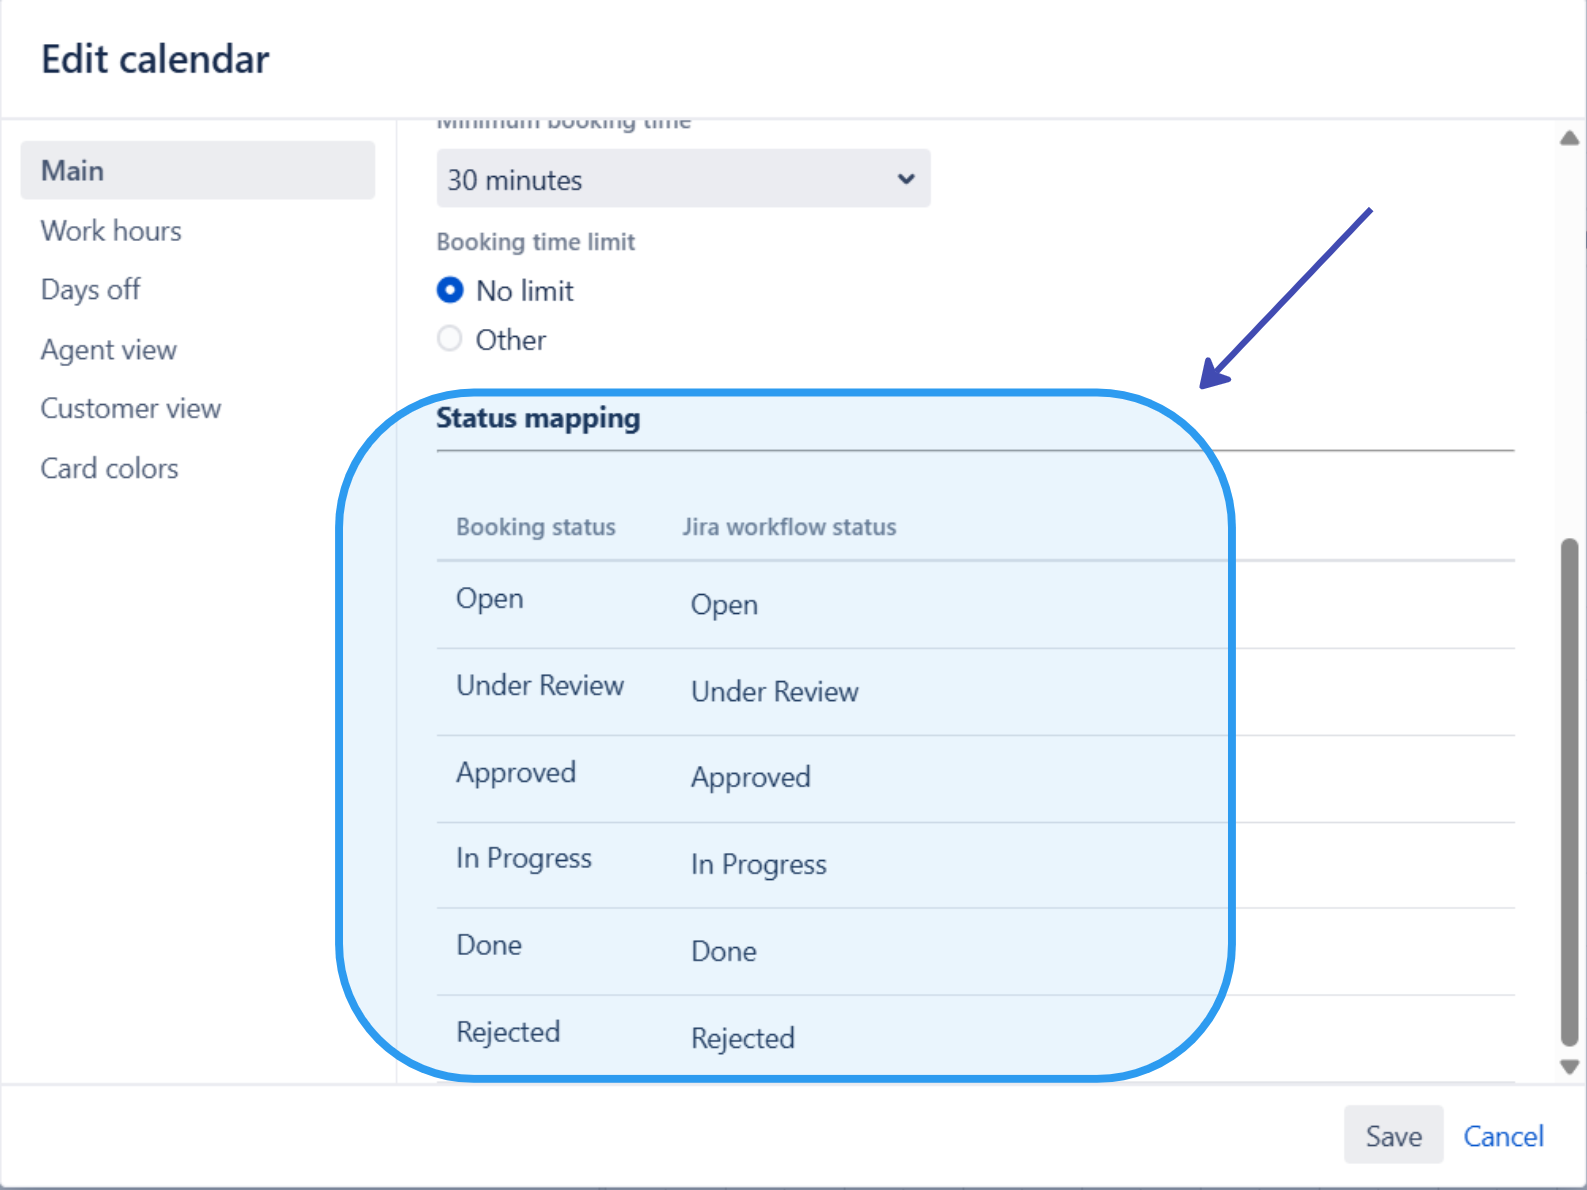
Task: Select the No limit radio button
Action: (450, 290)
